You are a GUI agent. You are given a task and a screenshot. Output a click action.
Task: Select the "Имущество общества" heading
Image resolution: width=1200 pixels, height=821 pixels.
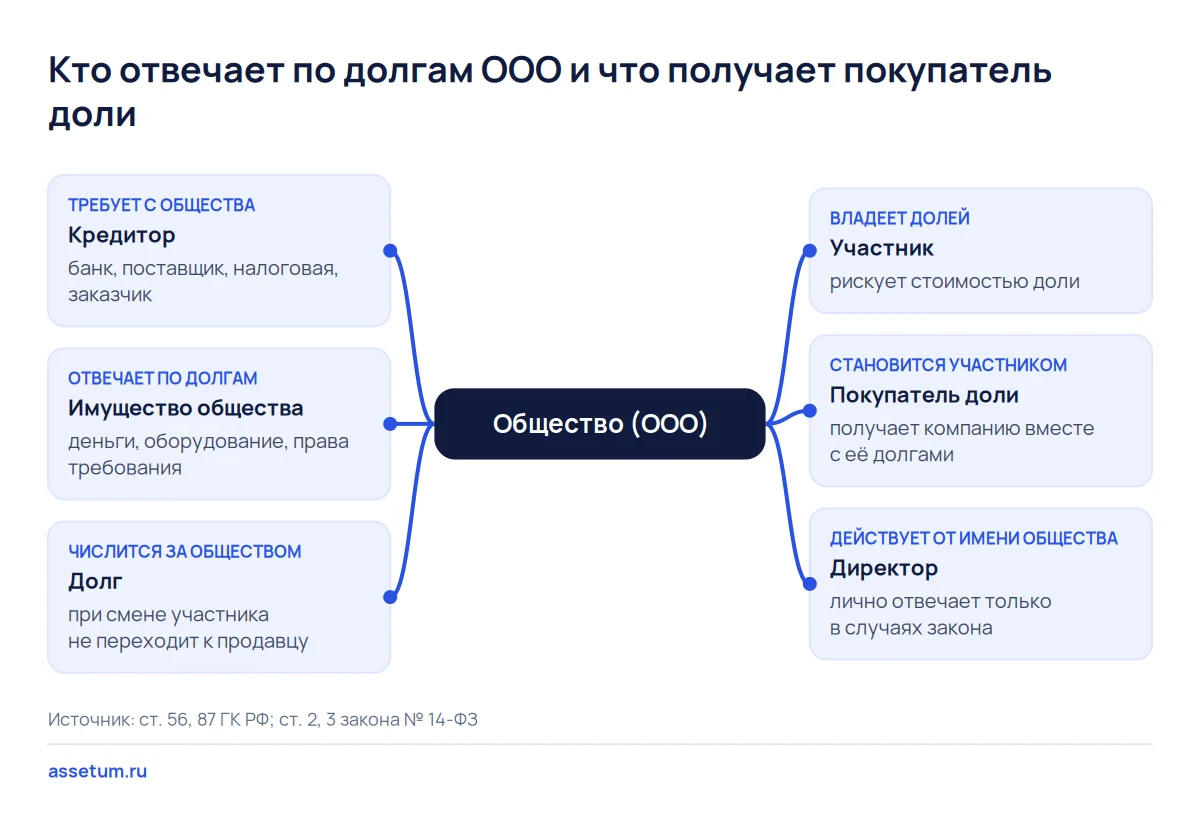(x=185, y=409)
